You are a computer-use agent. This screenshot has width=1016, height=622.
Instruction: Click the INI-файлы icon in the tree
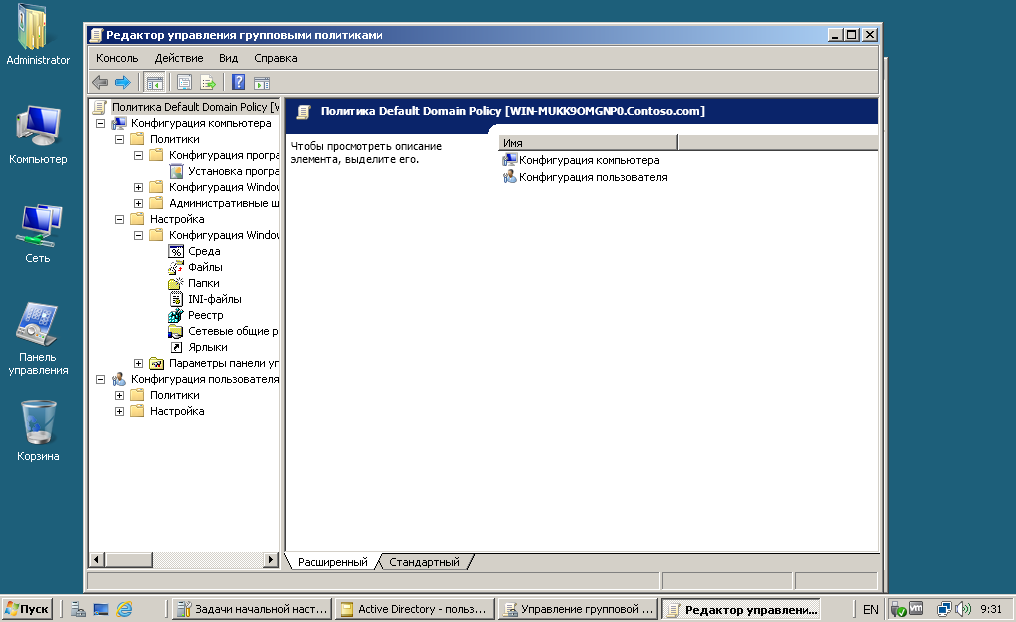pos(176,299)
